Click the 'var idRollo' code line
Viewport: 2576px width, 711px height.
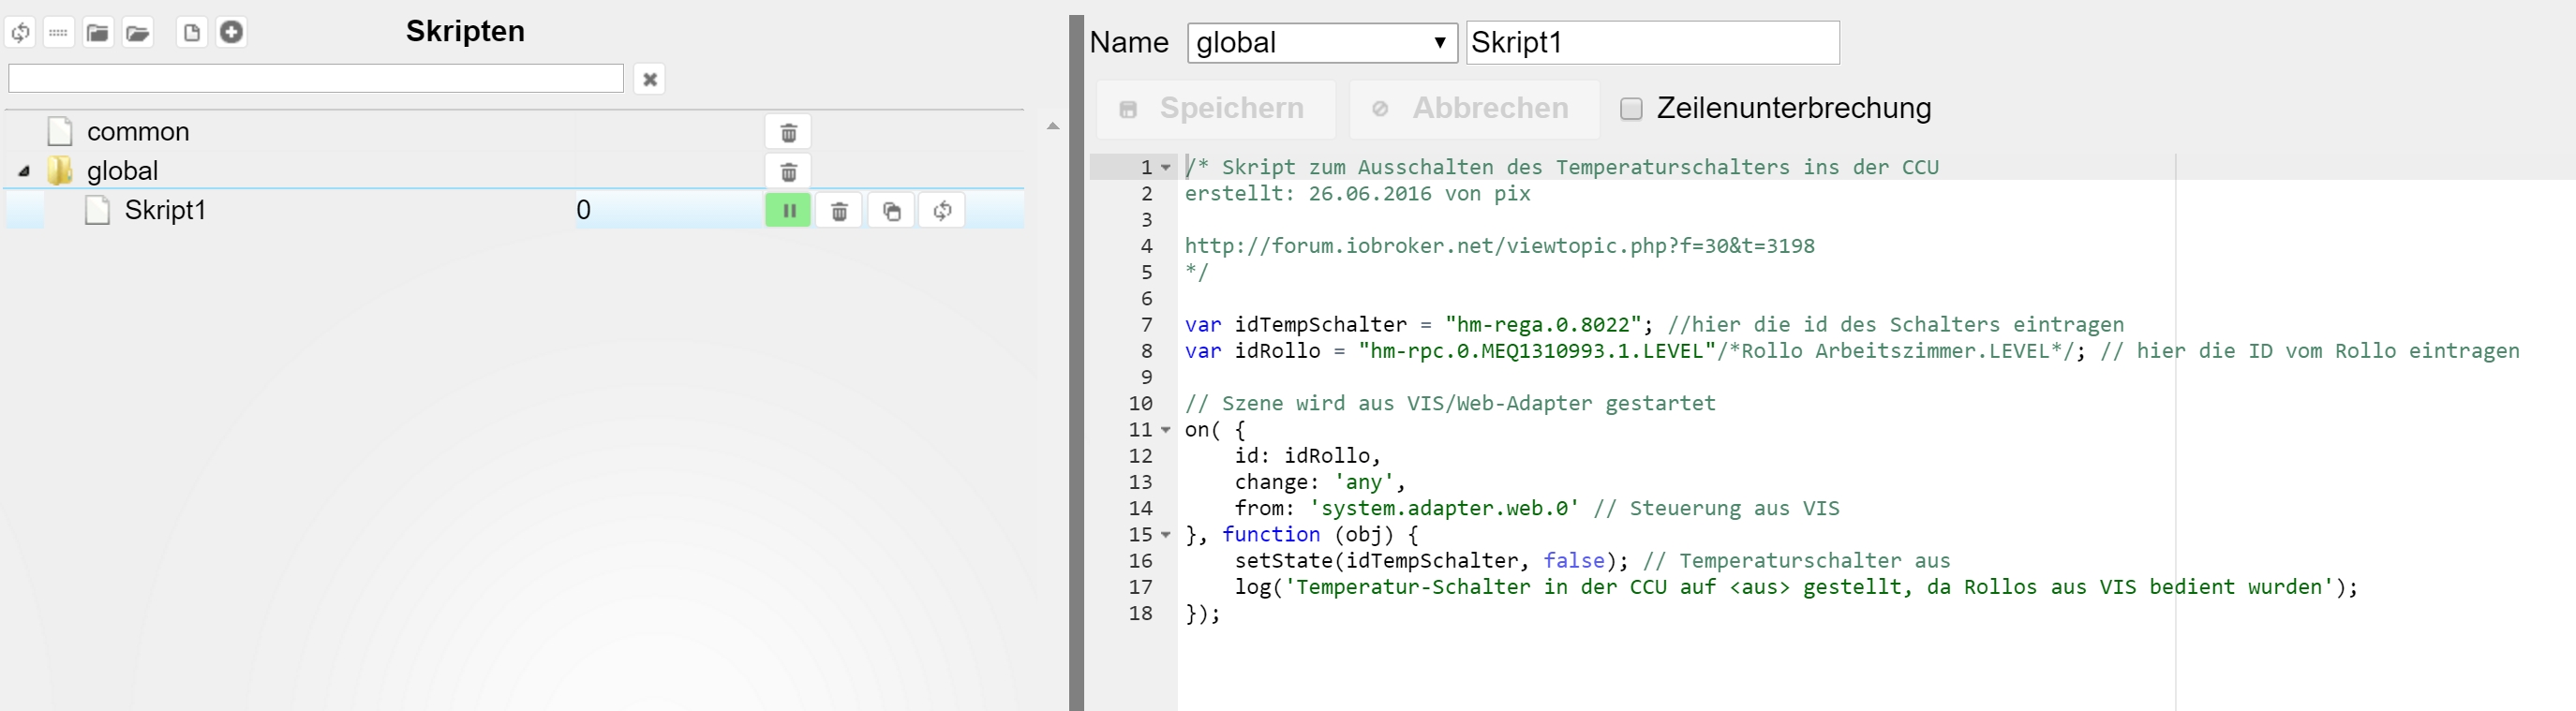click(1852, 351)
